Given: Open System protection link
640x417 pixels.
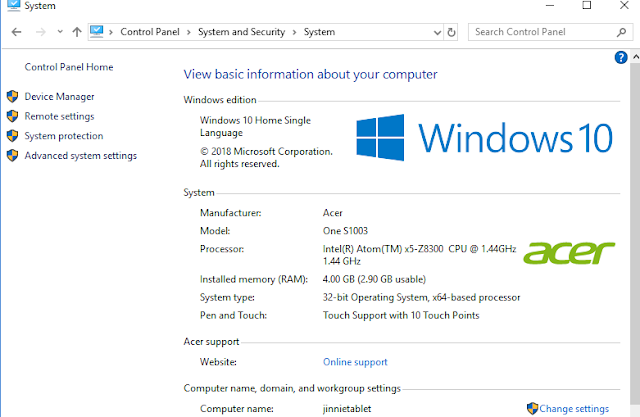Looking at the screenshot, I should 64,136.
